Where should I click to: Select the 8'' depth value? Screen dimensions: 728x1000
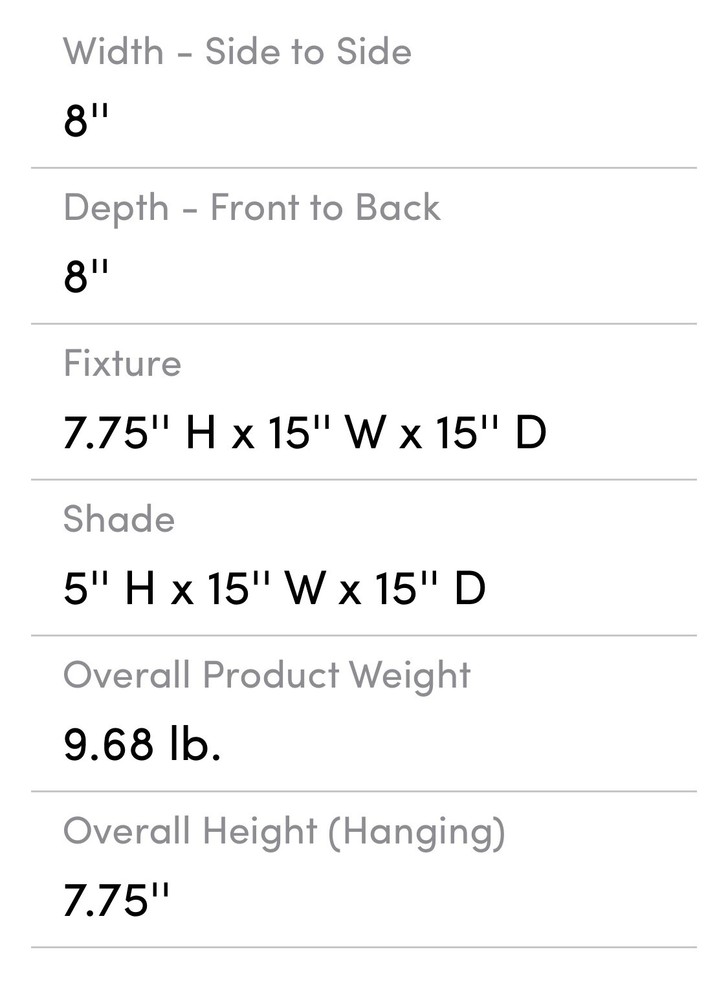pyautogui.click(x=86, y=277)
